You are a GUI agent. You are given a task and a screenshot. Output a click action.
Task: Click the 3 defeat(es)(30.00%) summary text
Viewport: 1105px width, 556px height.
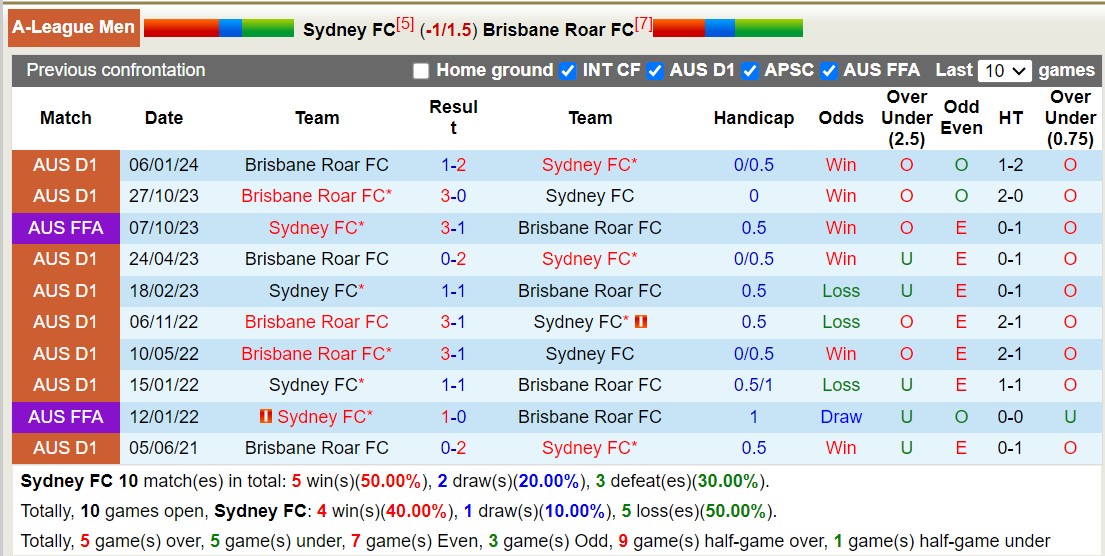[x=679, y=482]
